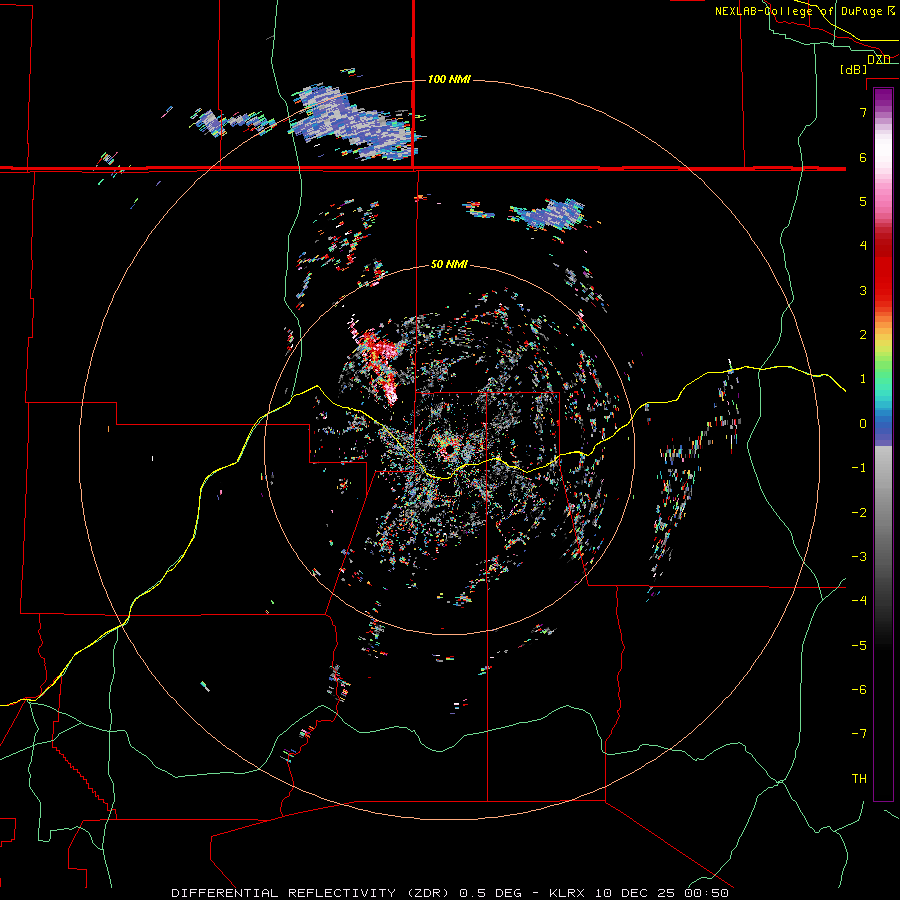Click the "-7" value on color scale
This screenshot has height=900, width=900.
859,734
